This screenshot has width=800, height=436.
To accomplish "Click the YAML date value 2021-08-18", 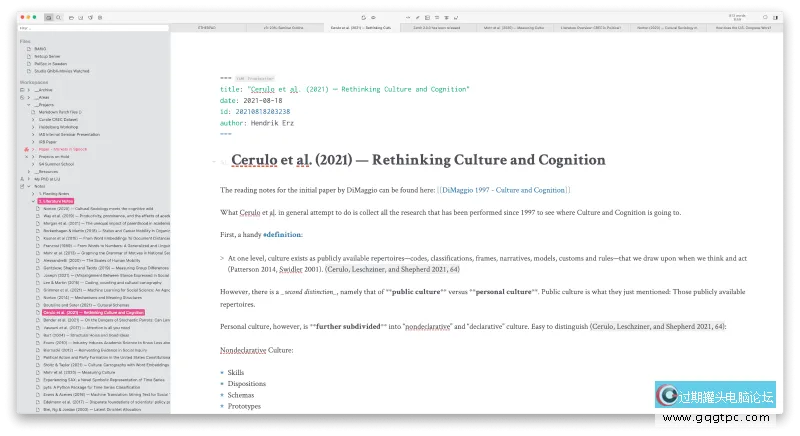I will click(x=263, y=100).
